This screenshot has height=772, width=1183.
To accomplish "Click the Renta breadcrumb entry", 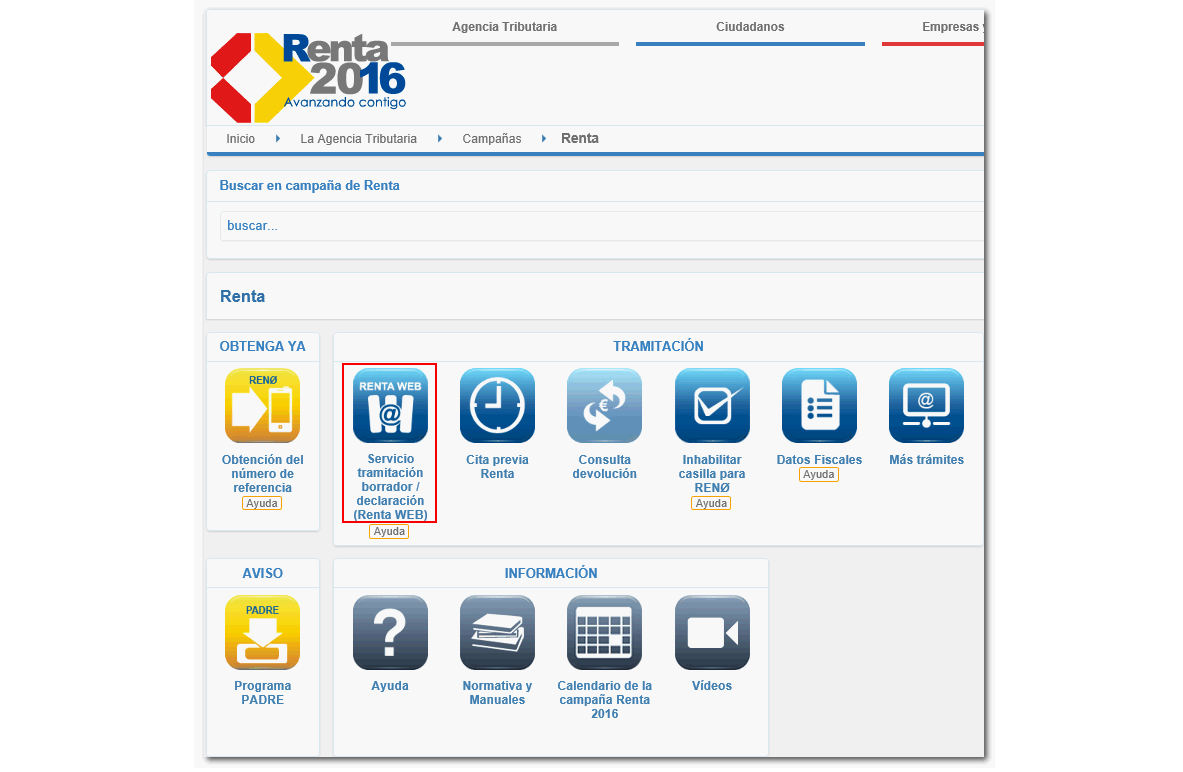I will click(x=580, y=139).
